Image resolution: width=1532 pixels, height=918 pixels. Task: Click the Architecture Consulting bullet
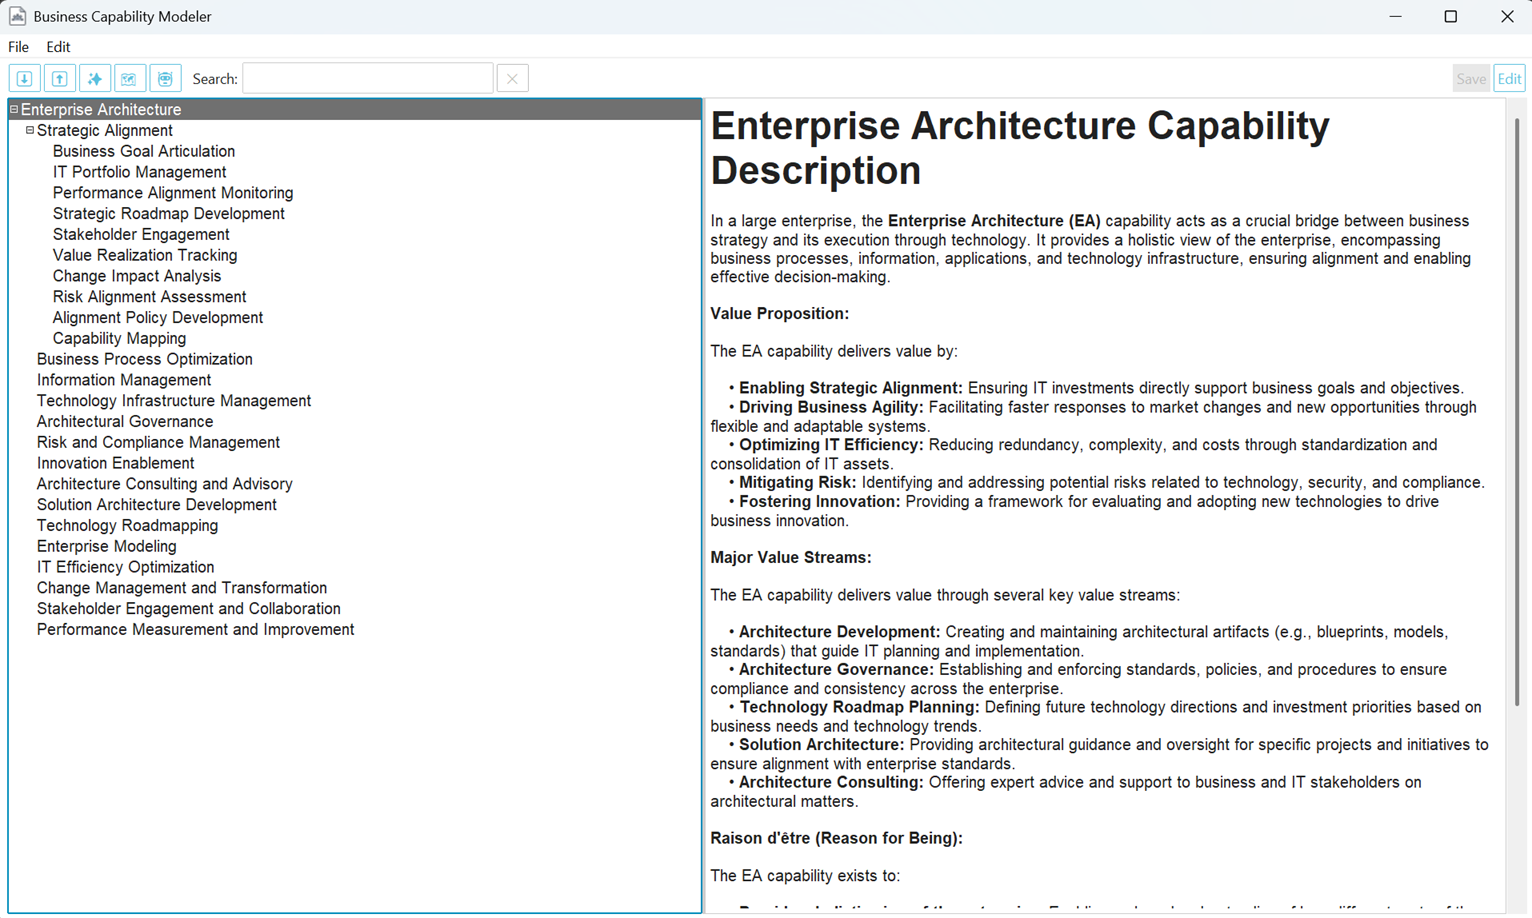tap(1066, 792)
